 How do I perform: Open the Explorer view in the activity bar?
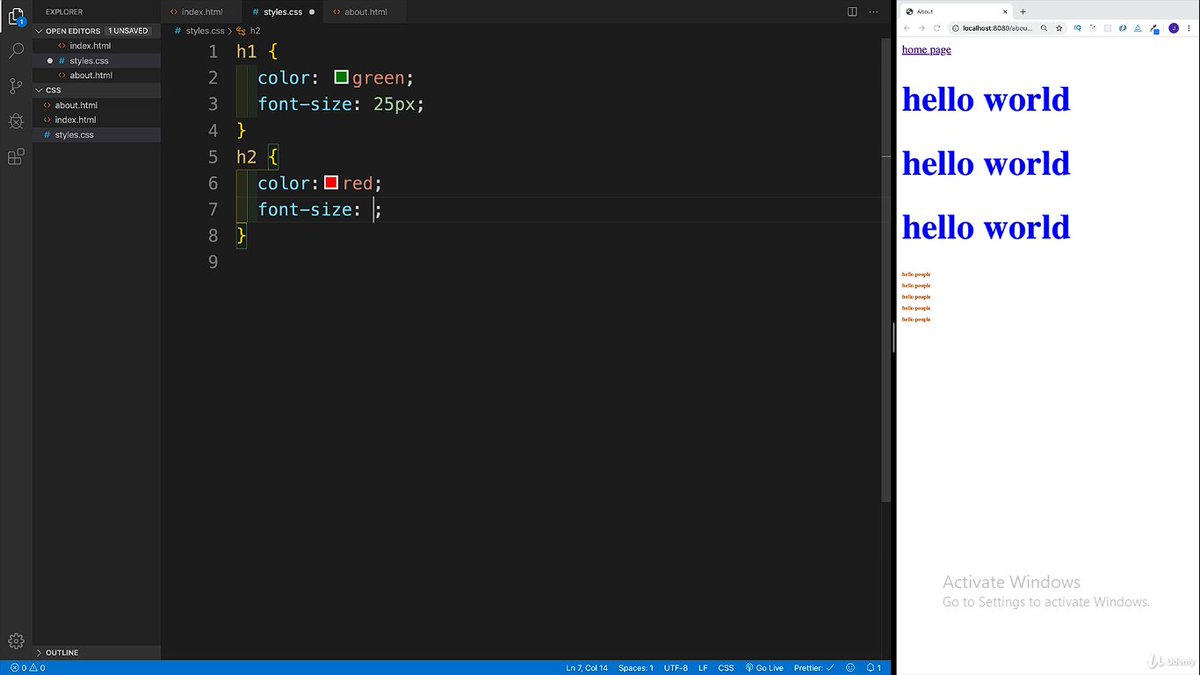click(x=16, y=15)
